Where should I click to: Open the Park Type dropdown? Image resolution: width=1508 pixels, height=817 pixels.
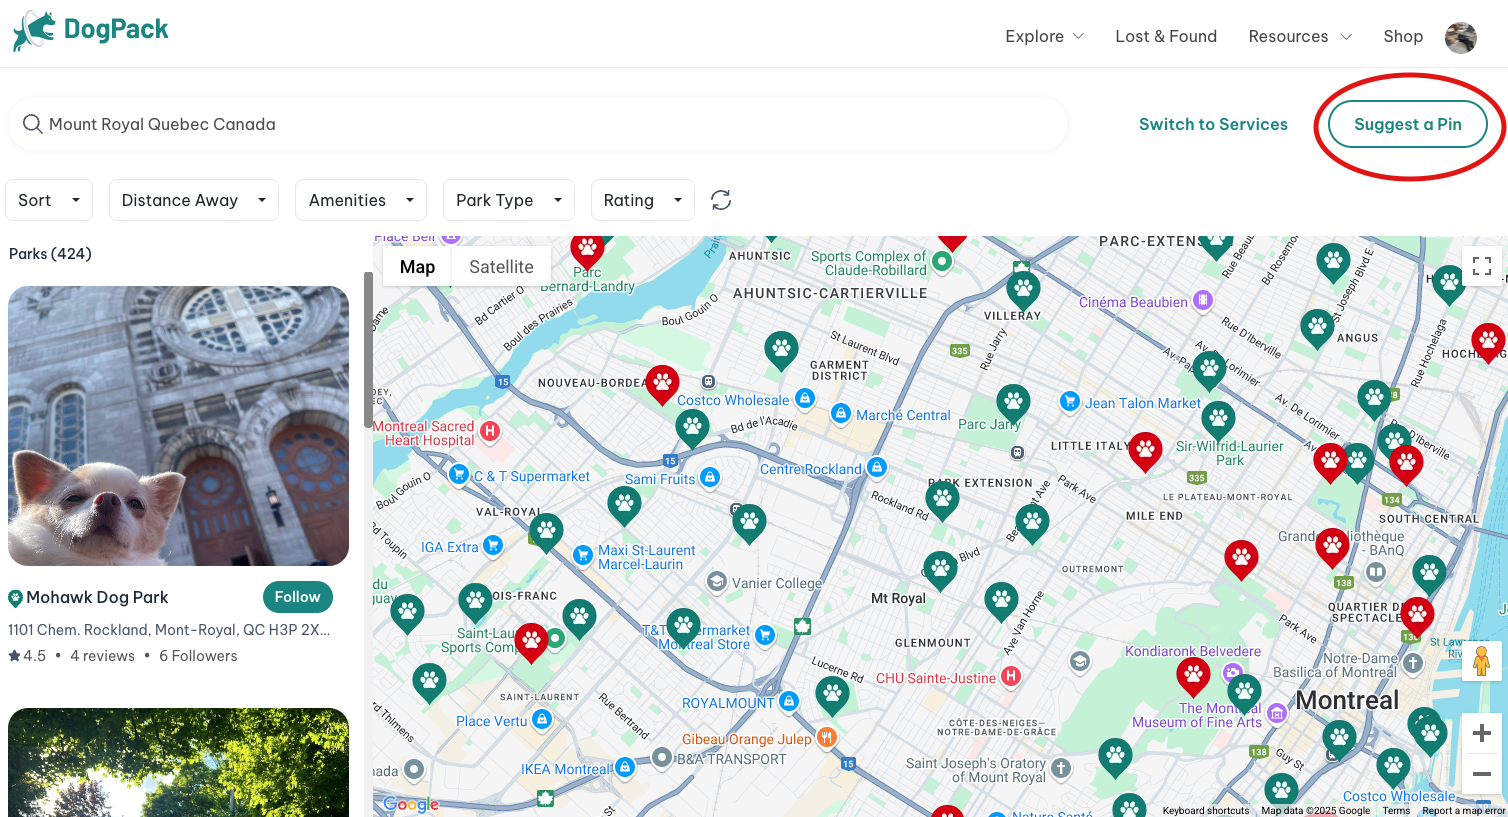click(x=508, y=200)
